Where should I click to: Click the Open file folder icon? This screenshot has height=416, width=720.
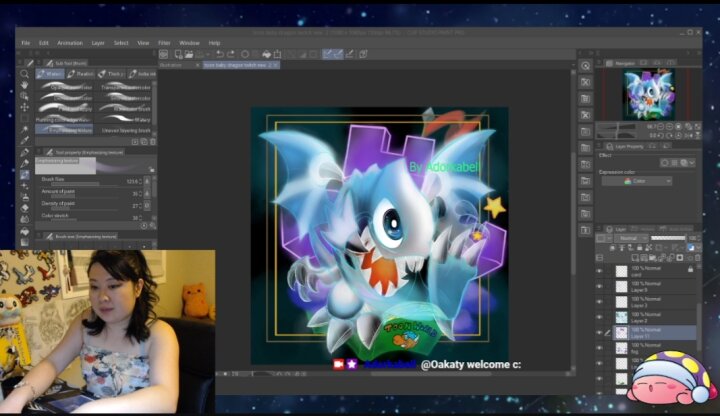189,54
